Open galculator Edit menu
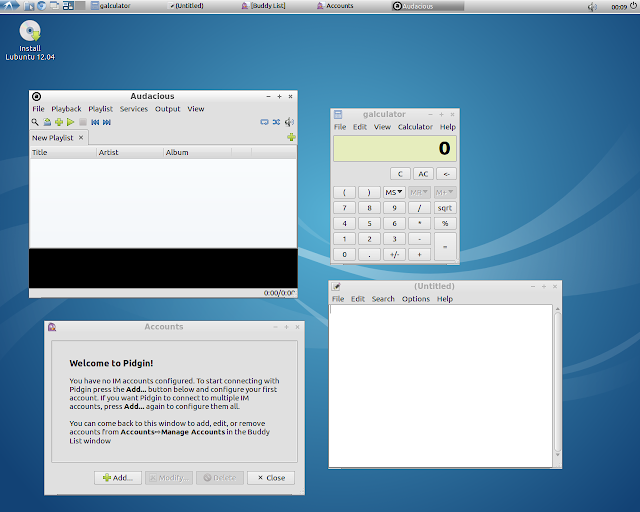Viewport: 640px width, 512px height. tap(360, 127)
